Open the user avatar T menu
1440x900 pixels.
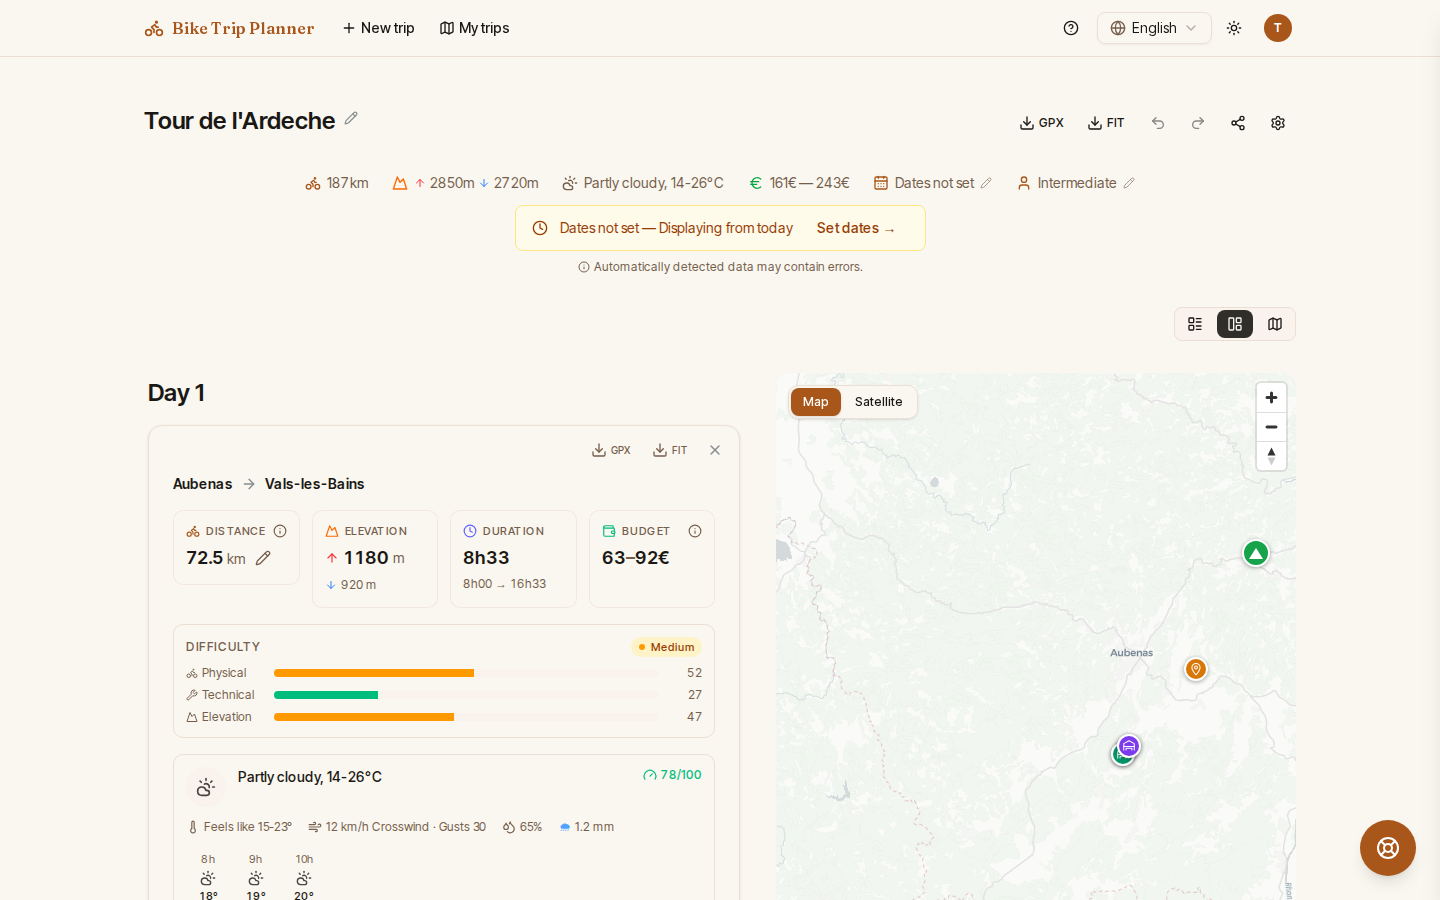click(1278, 28)
